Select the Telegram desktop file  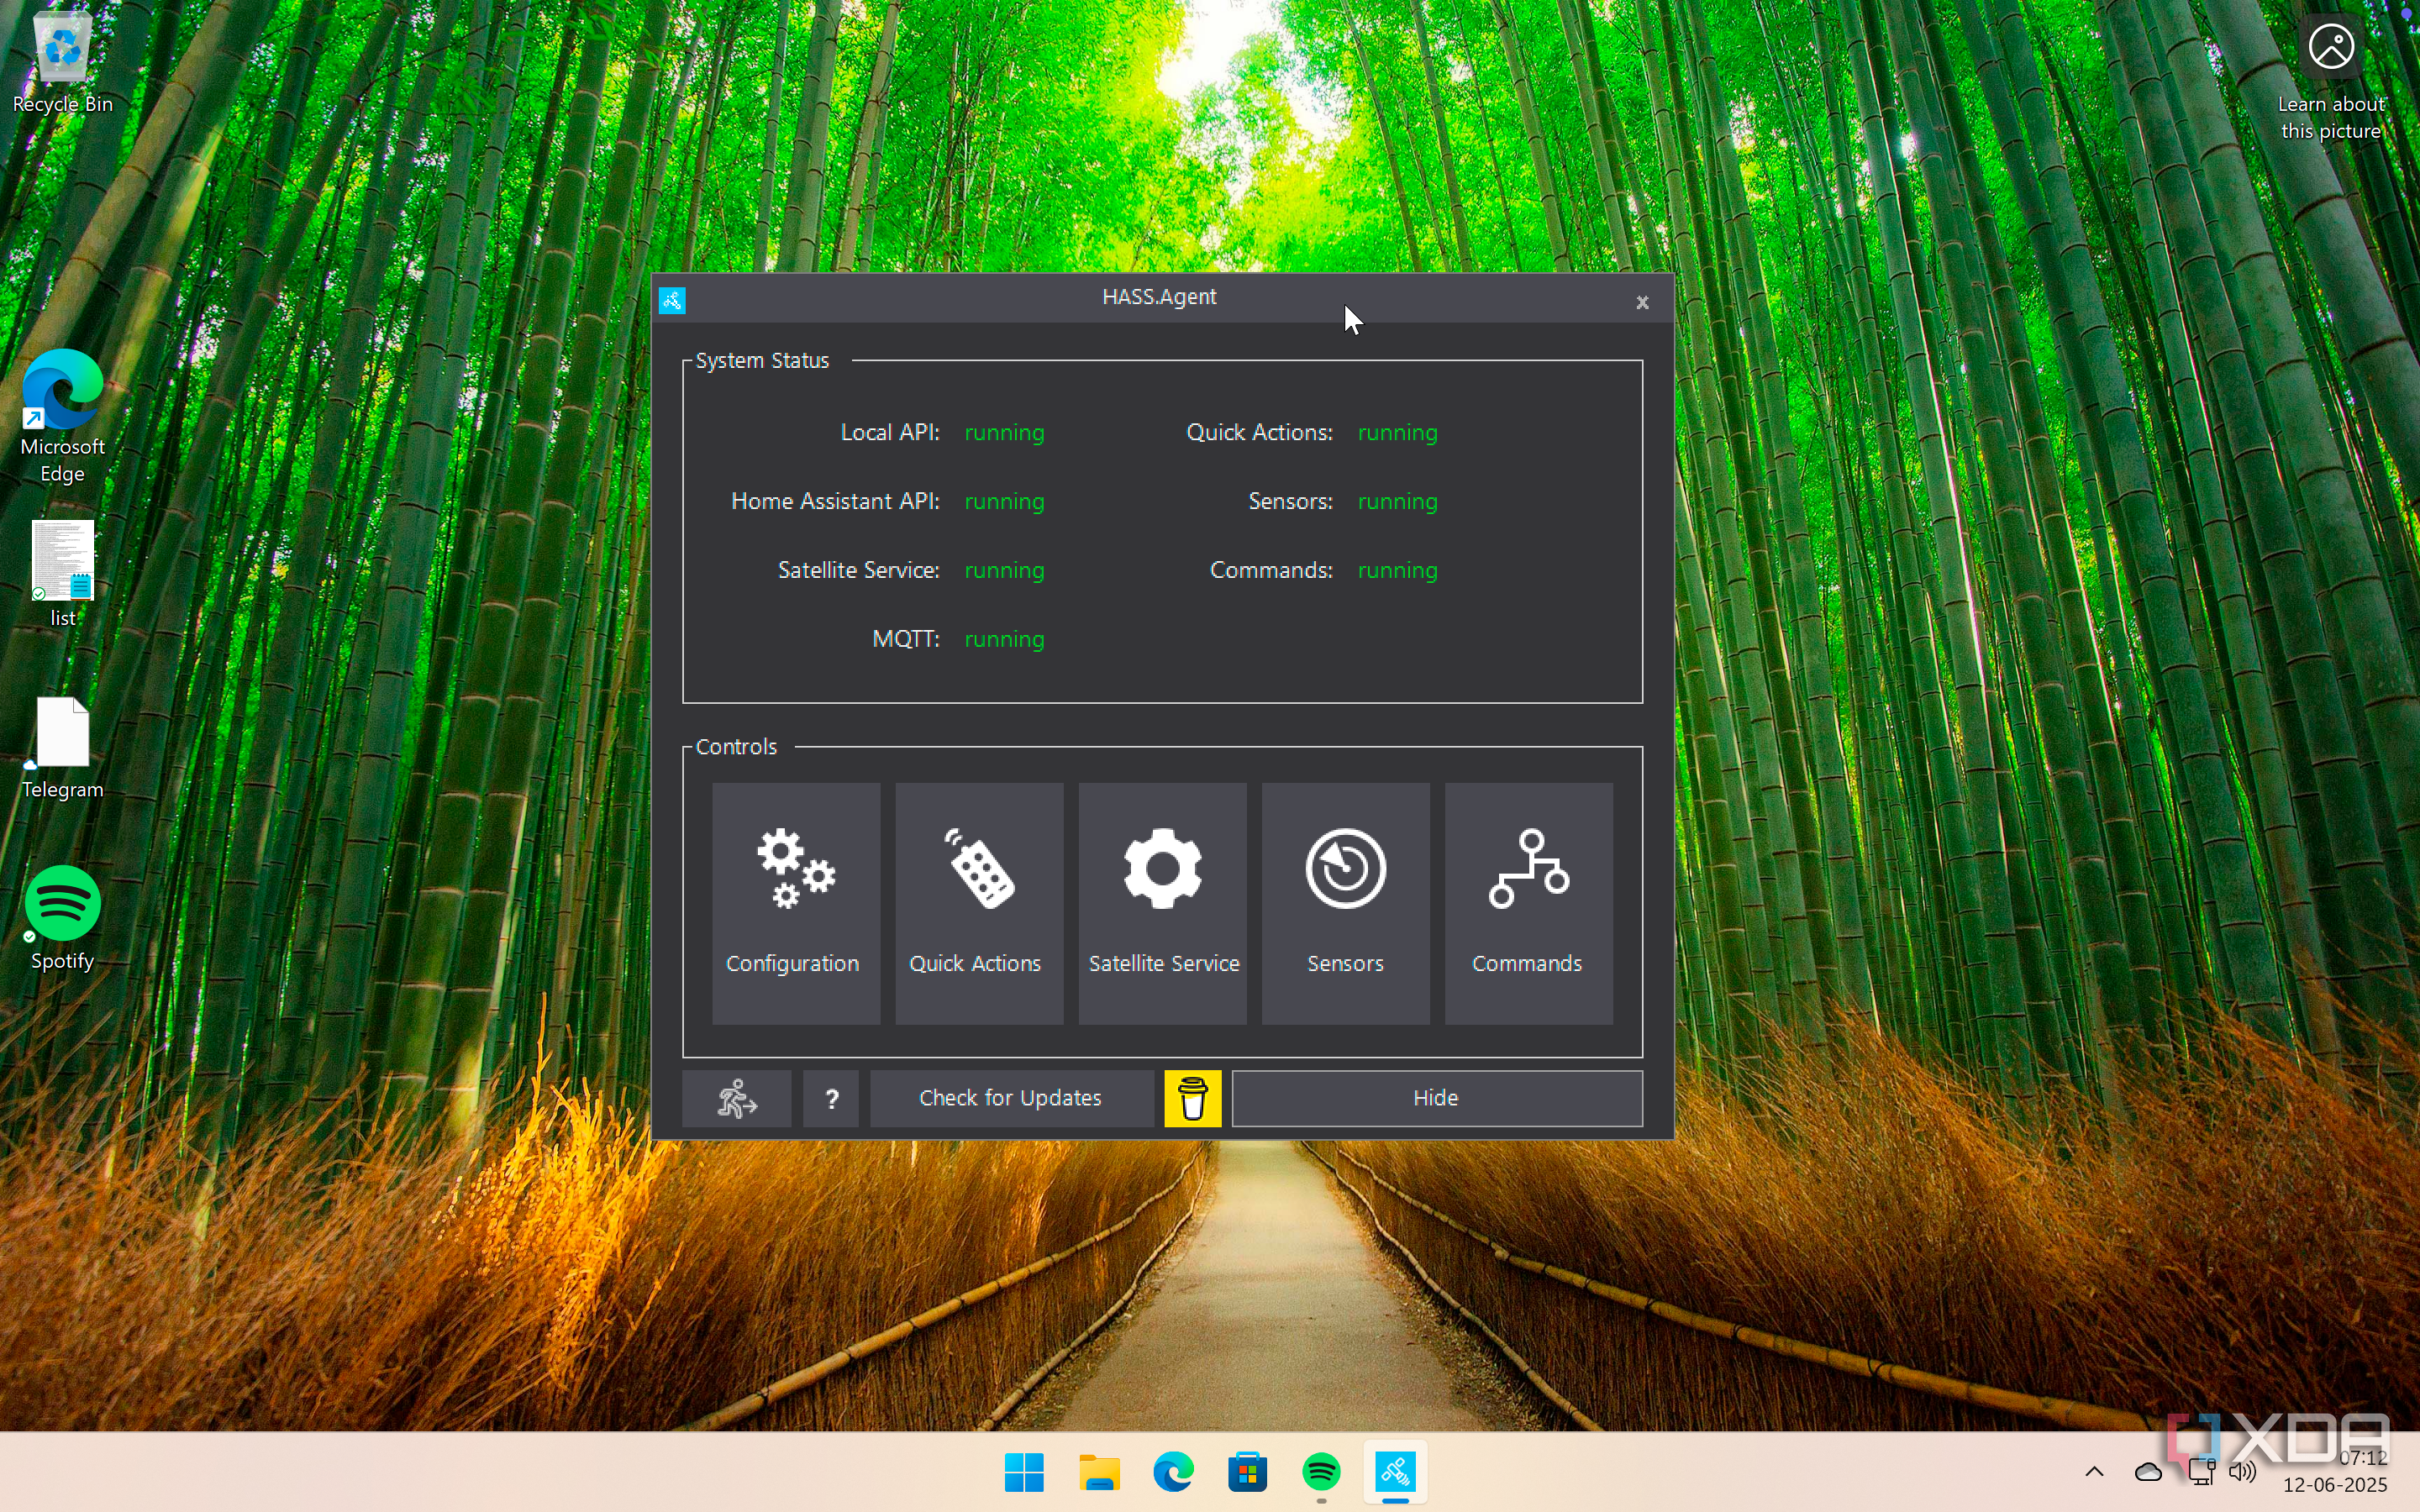tap(62, 748)
